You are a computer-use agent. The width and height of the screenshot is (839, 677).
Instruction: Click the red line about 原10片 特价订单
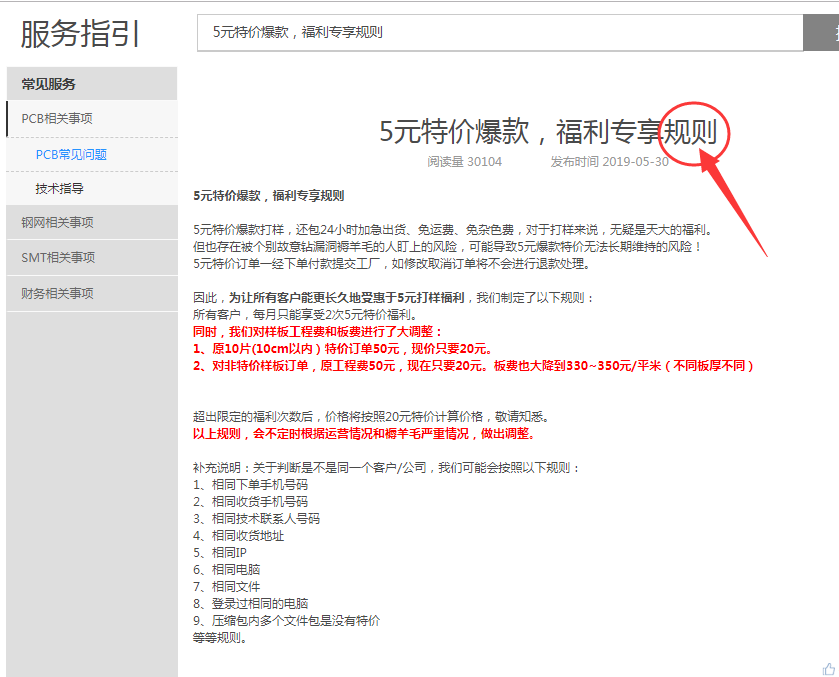(x=342, y=348)
